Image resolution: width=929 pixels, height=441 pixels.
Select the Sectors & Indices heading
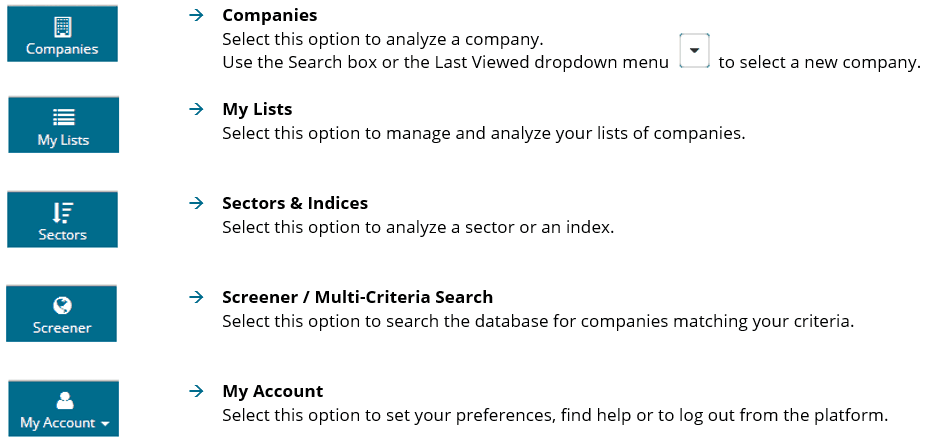[x=295, y=203]
